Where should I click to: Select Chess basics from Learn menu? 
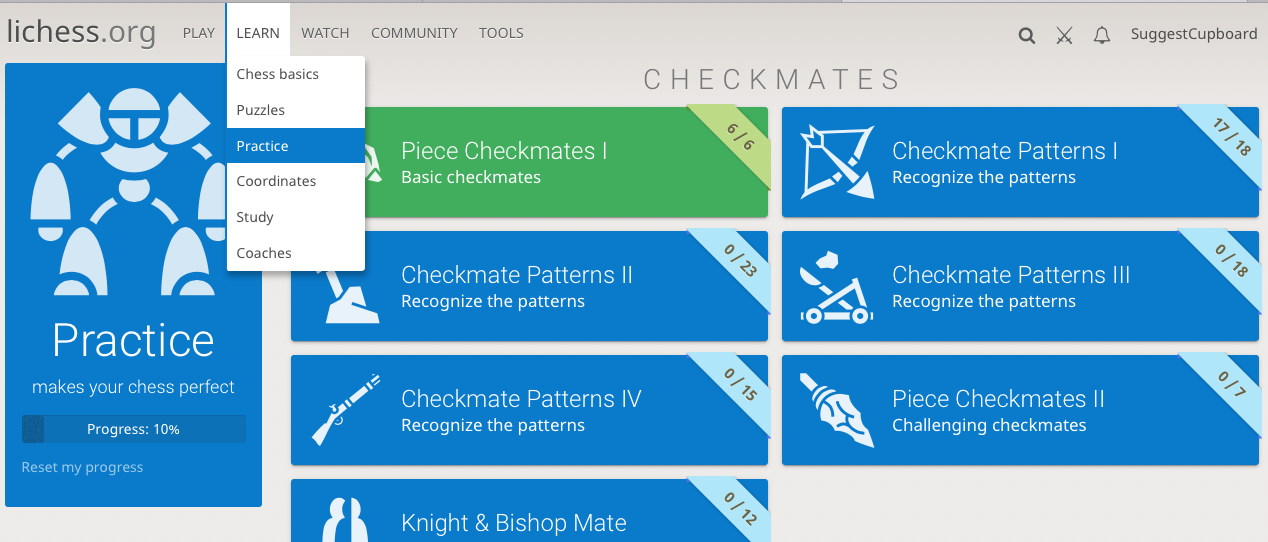point(278,74)
